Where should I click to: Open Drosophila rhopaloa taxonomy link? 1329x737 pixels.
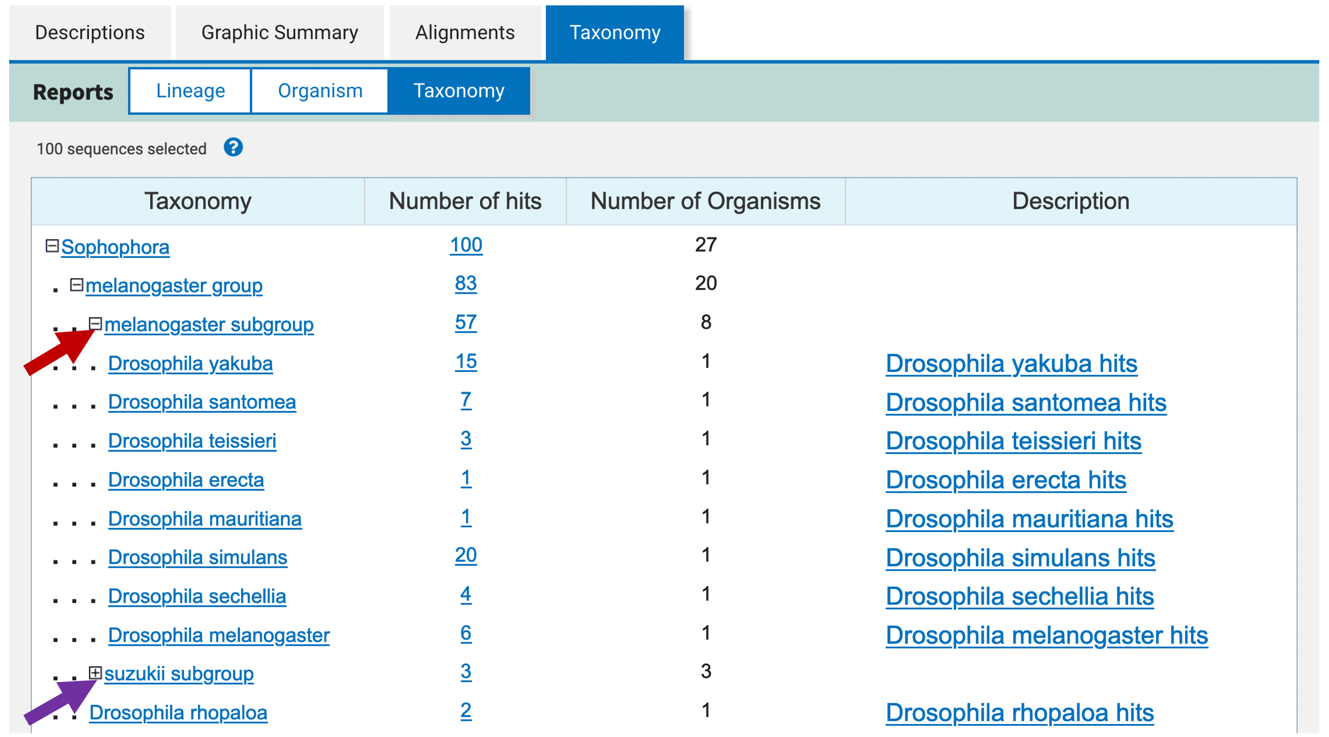pyautogui.click(x=178, y=714)
